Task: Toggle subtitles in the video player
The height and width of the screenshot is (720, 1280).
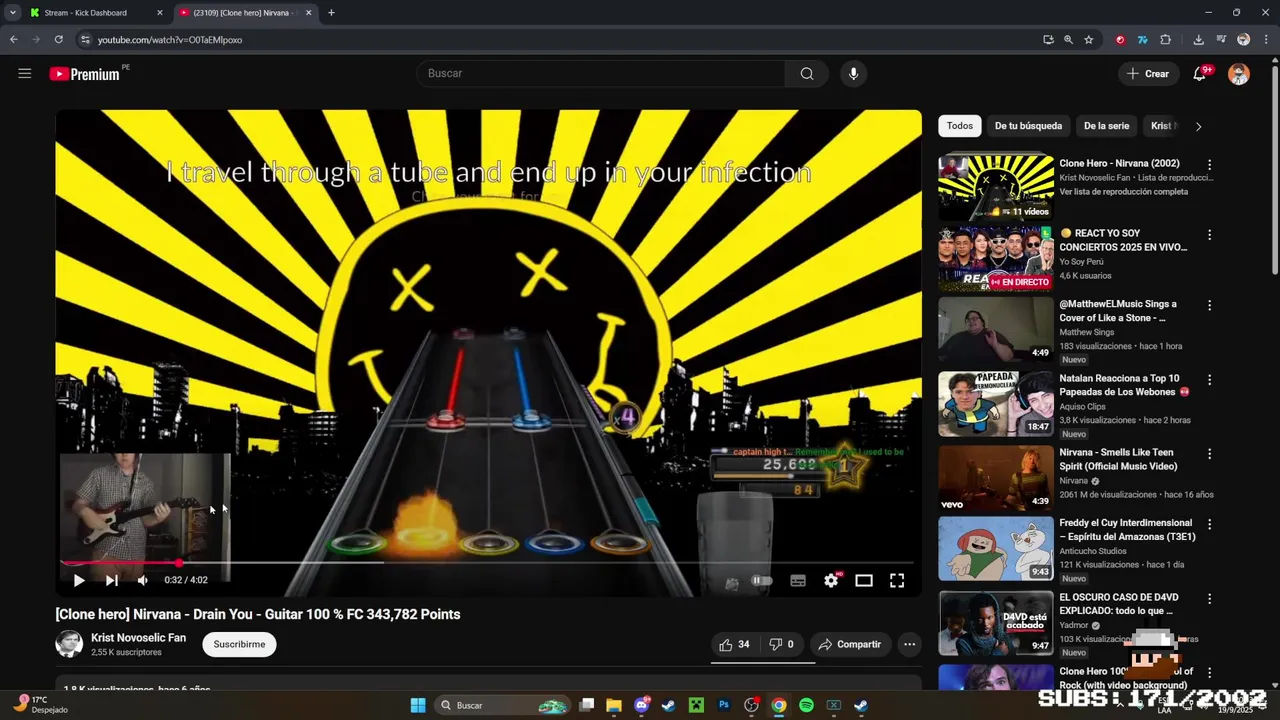Action: tap(798, 580)
